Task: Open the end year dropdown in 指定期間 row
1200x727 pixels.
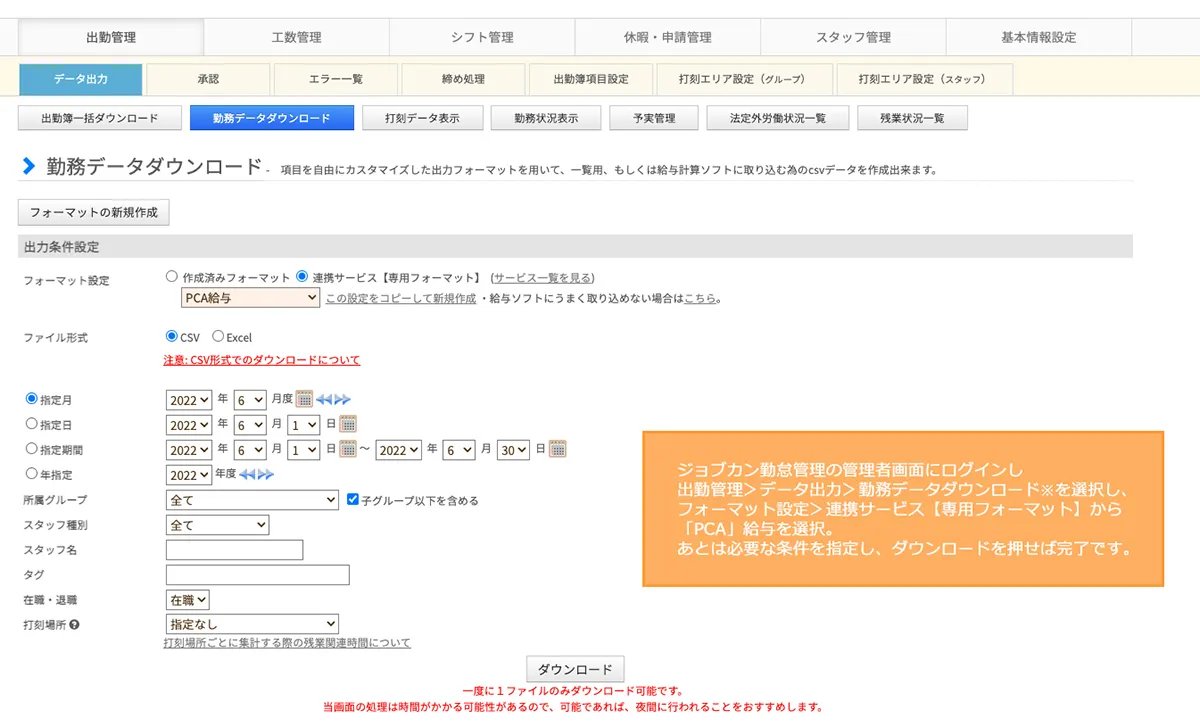Action: [x=399, y=450]
